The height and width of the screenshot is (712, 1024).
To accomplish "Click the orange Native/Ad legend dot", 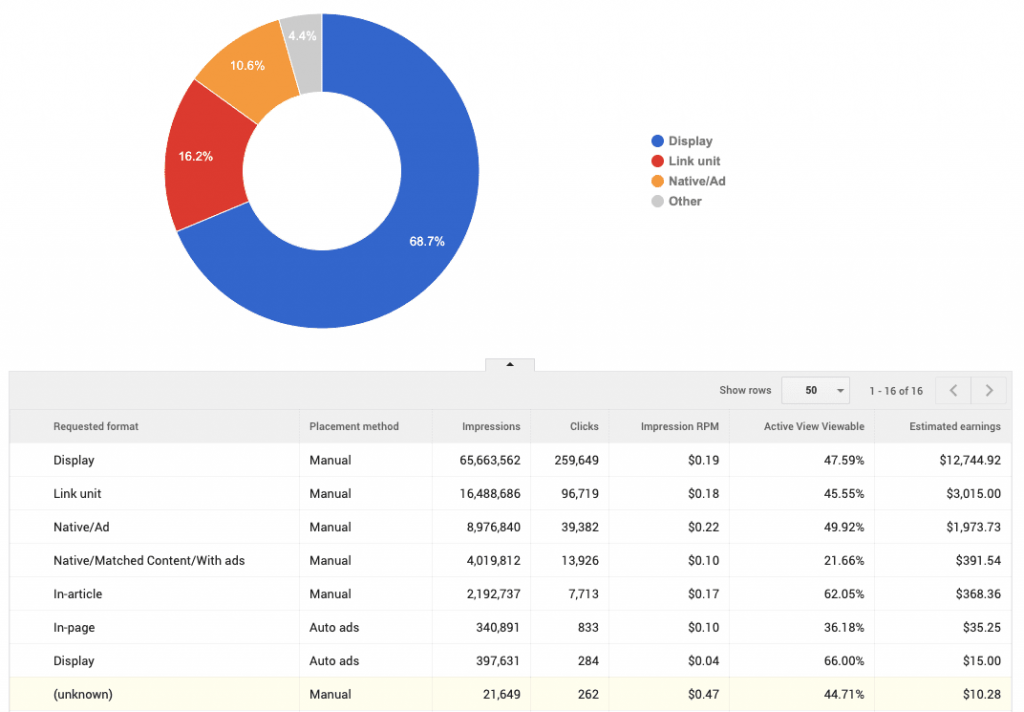I will [x=657, y=182].
